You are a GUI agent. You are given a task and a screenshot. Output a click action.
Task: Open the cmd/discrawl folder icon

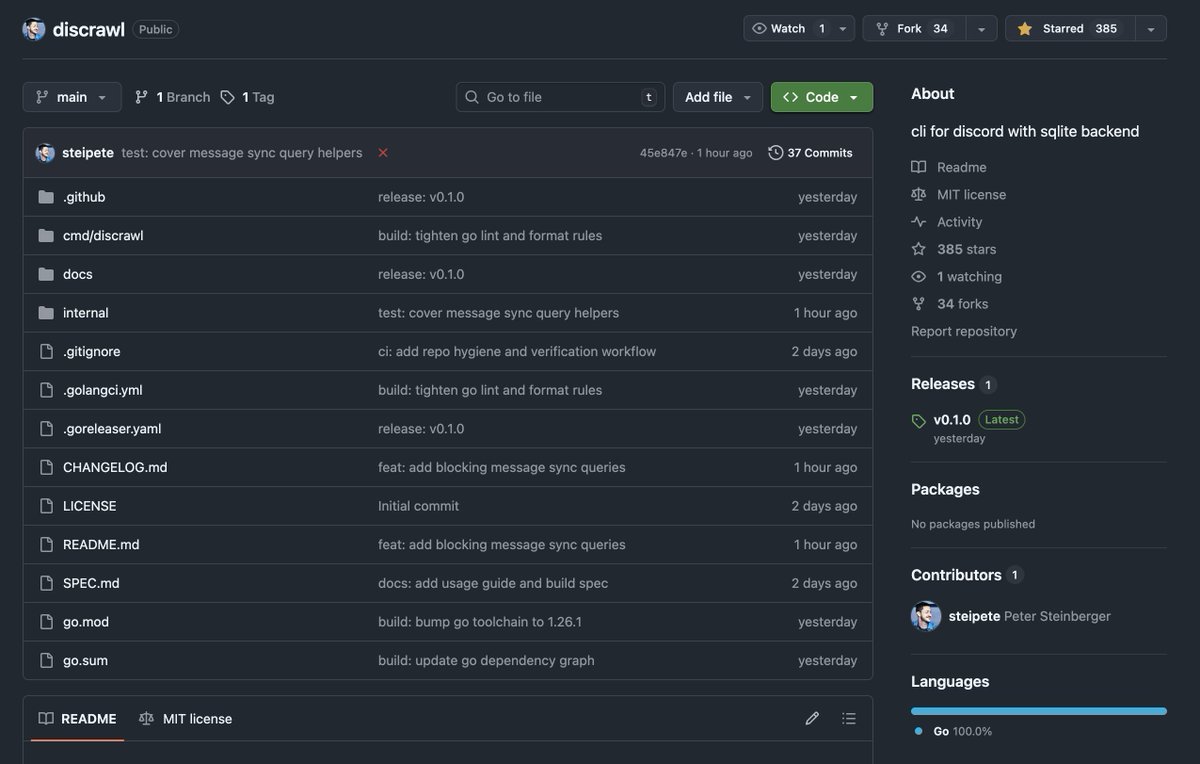click(x=46, y=236)
